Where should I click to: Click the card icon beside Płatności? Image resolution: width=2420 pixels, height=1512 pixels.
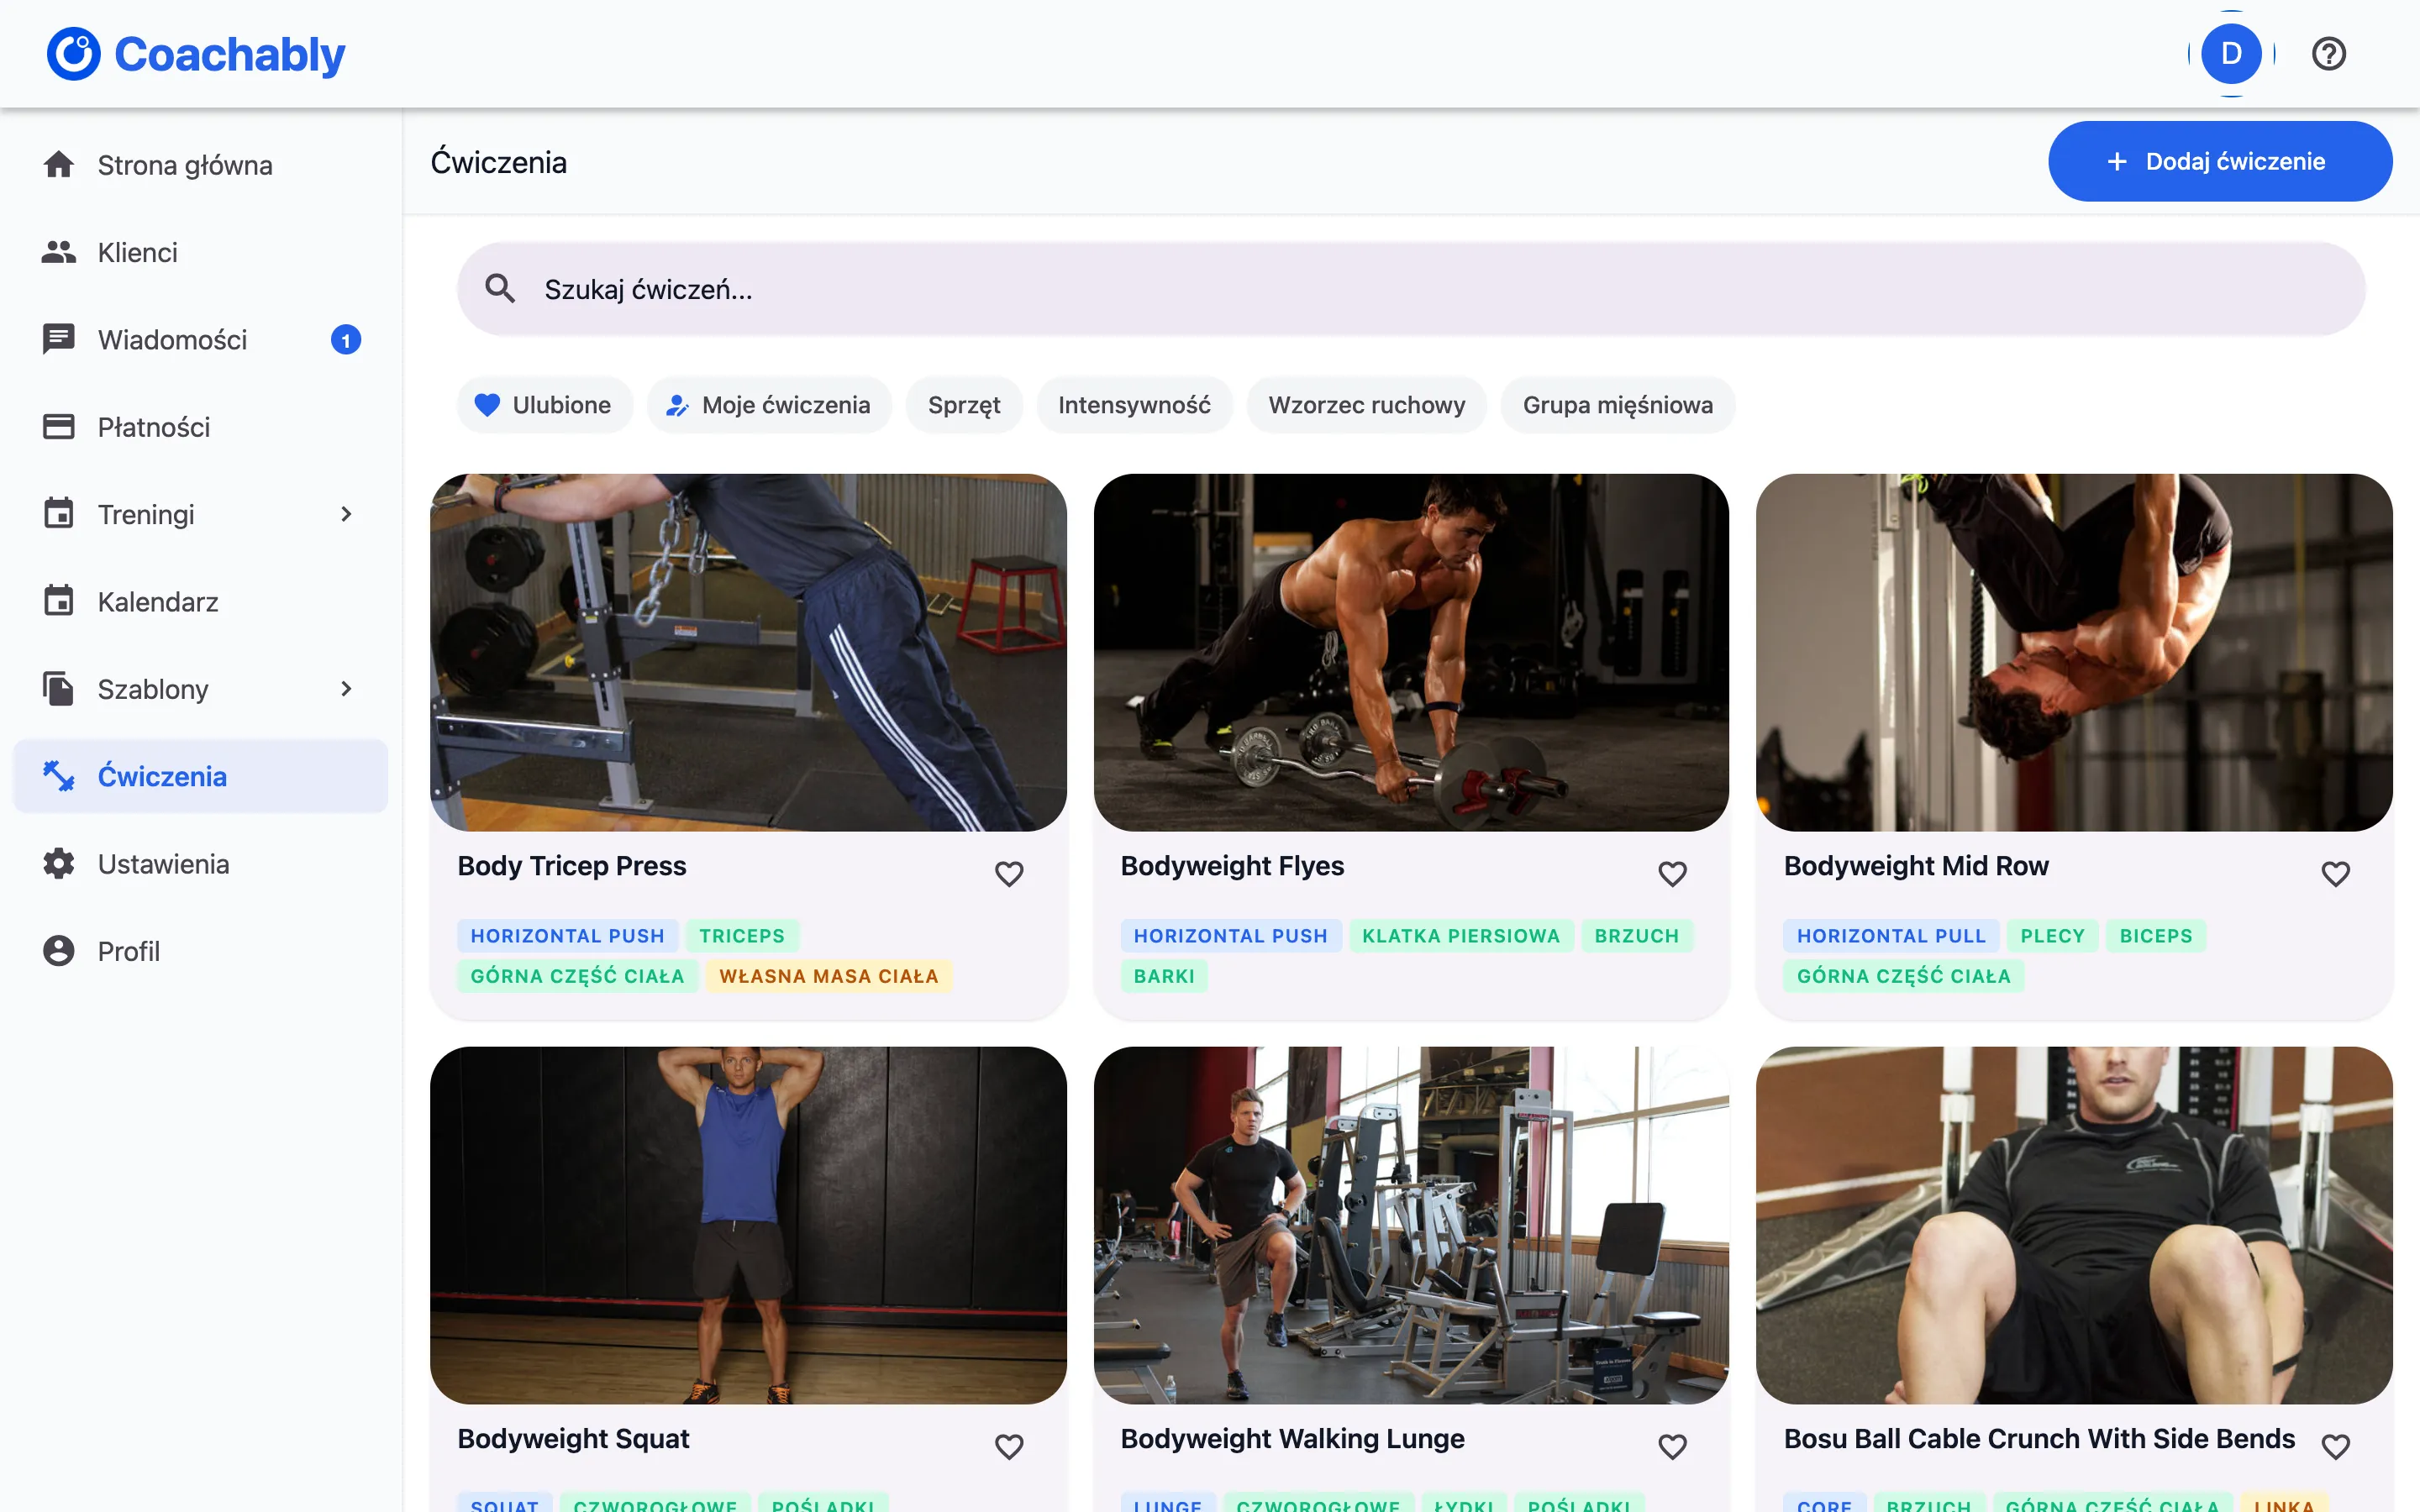[59, 427]
